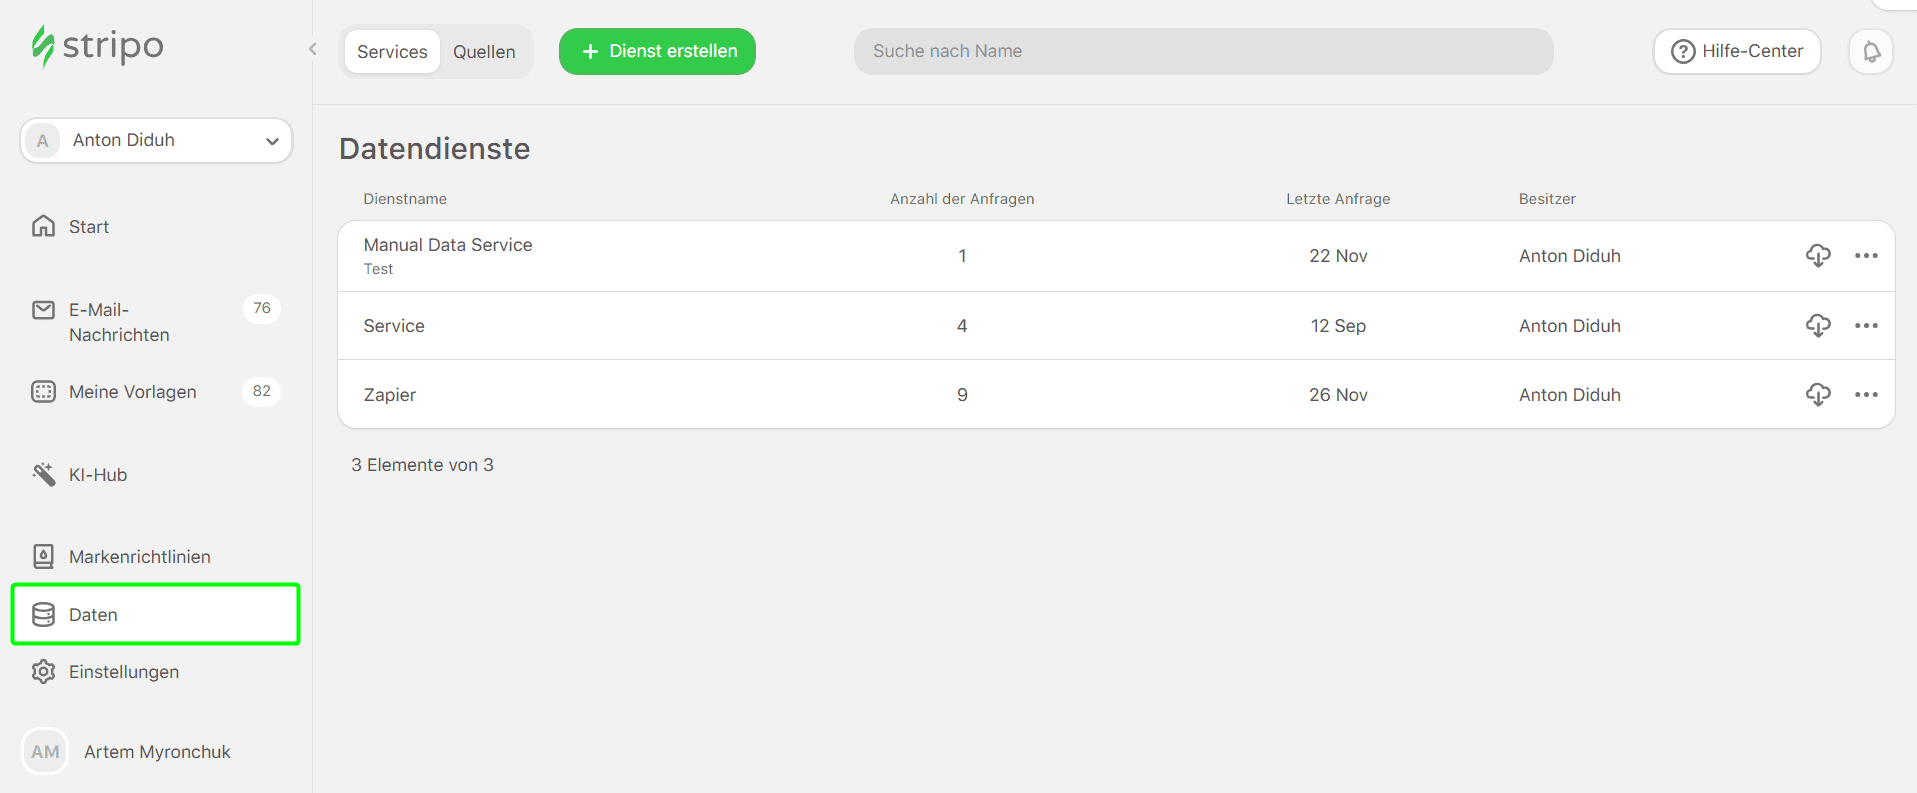This screenshot has width=1917, height=793.
Task: Click the Stripo logo
Action: (x=97, y=46)
